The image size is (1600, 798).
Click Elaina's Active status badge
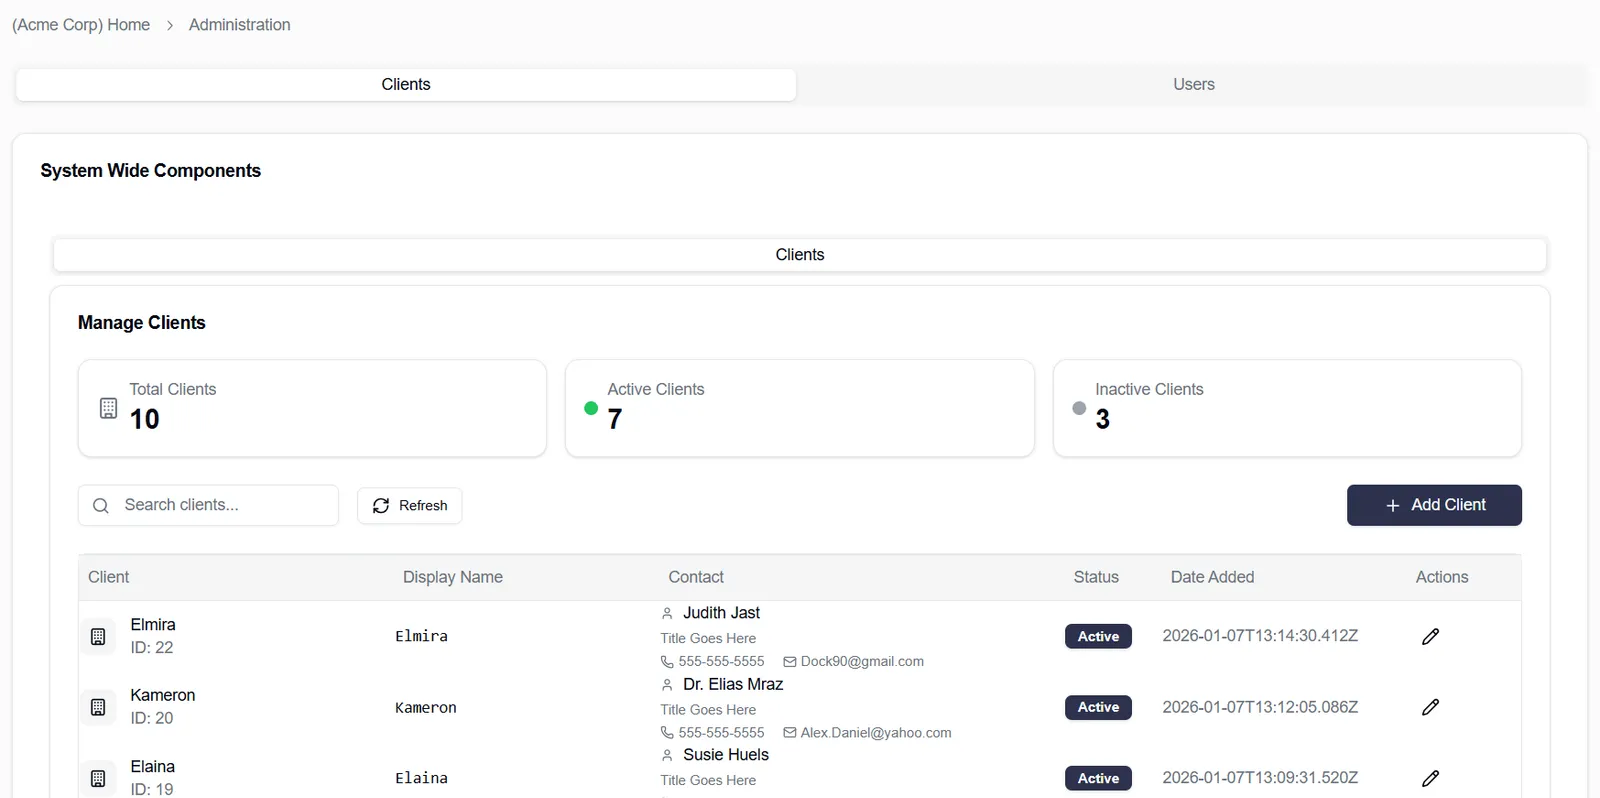point(1098,778)
